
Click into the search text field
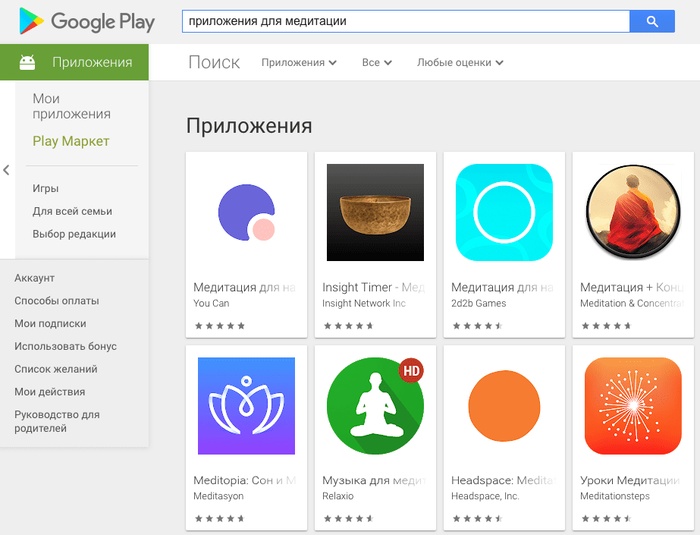(x=406, y=21)
